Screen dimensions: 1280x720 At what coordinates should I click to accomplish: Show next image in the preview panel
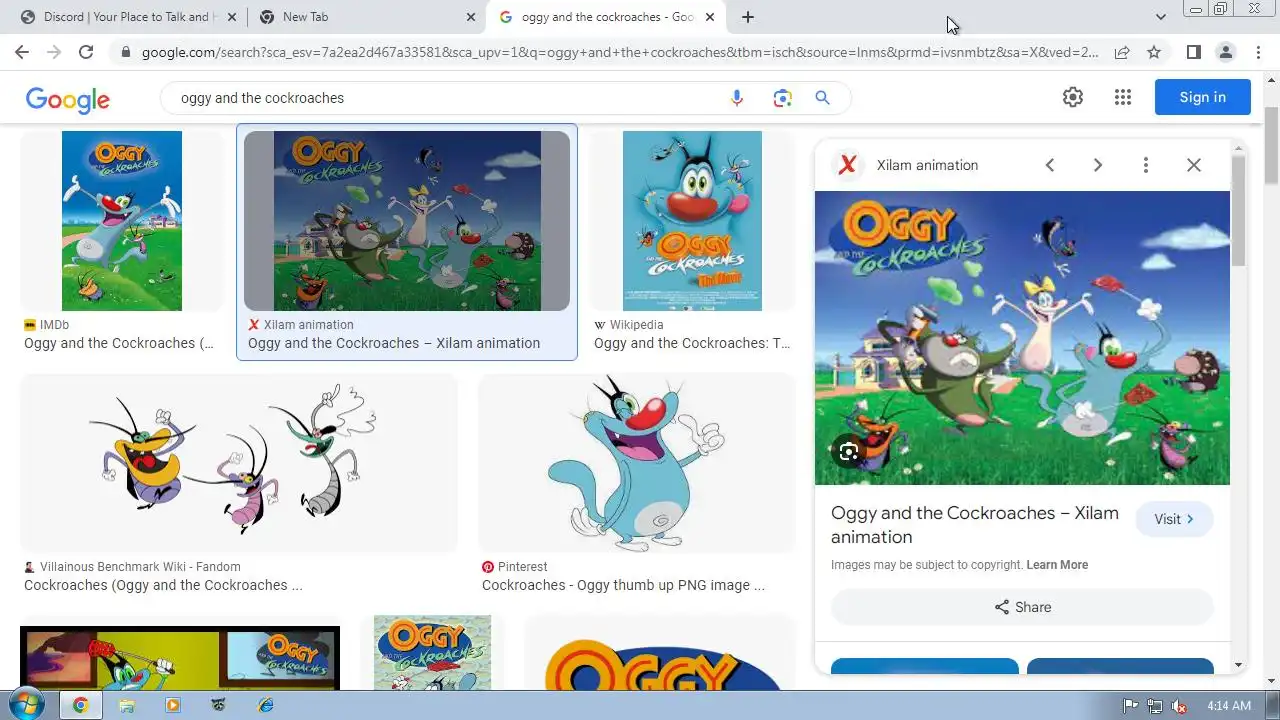pyautogui.click(x=1098, y=165)
